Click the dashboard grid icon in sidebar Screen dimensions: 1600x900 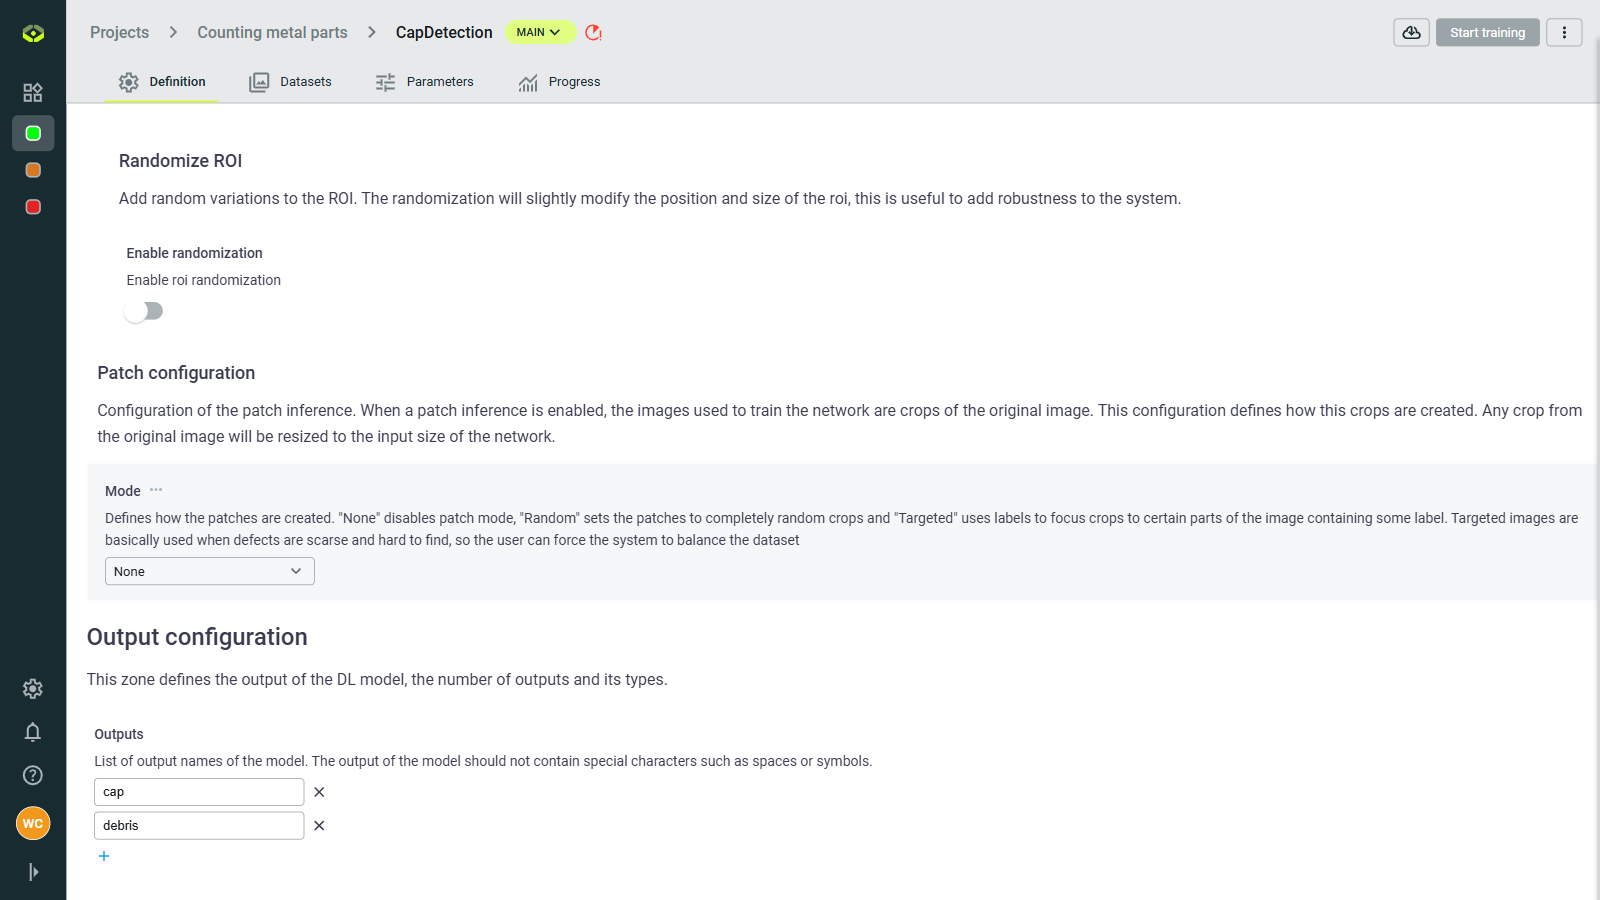tap(33, 93)
